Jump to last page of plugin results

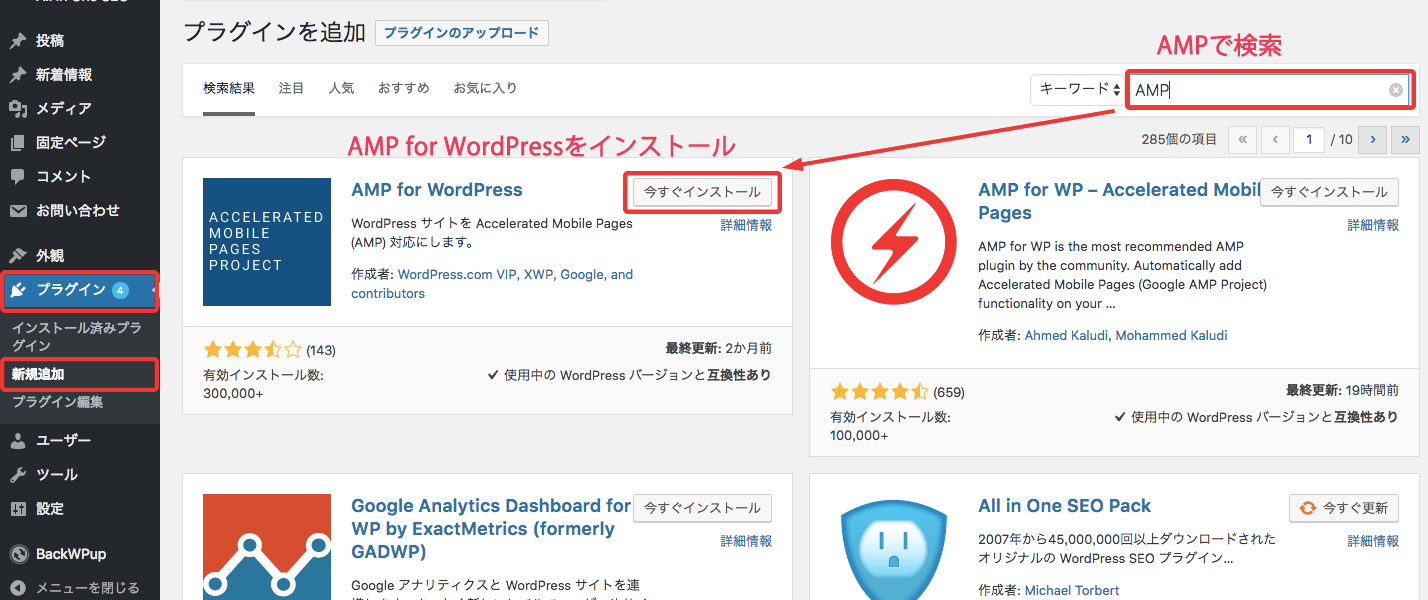click(1406, 140)
